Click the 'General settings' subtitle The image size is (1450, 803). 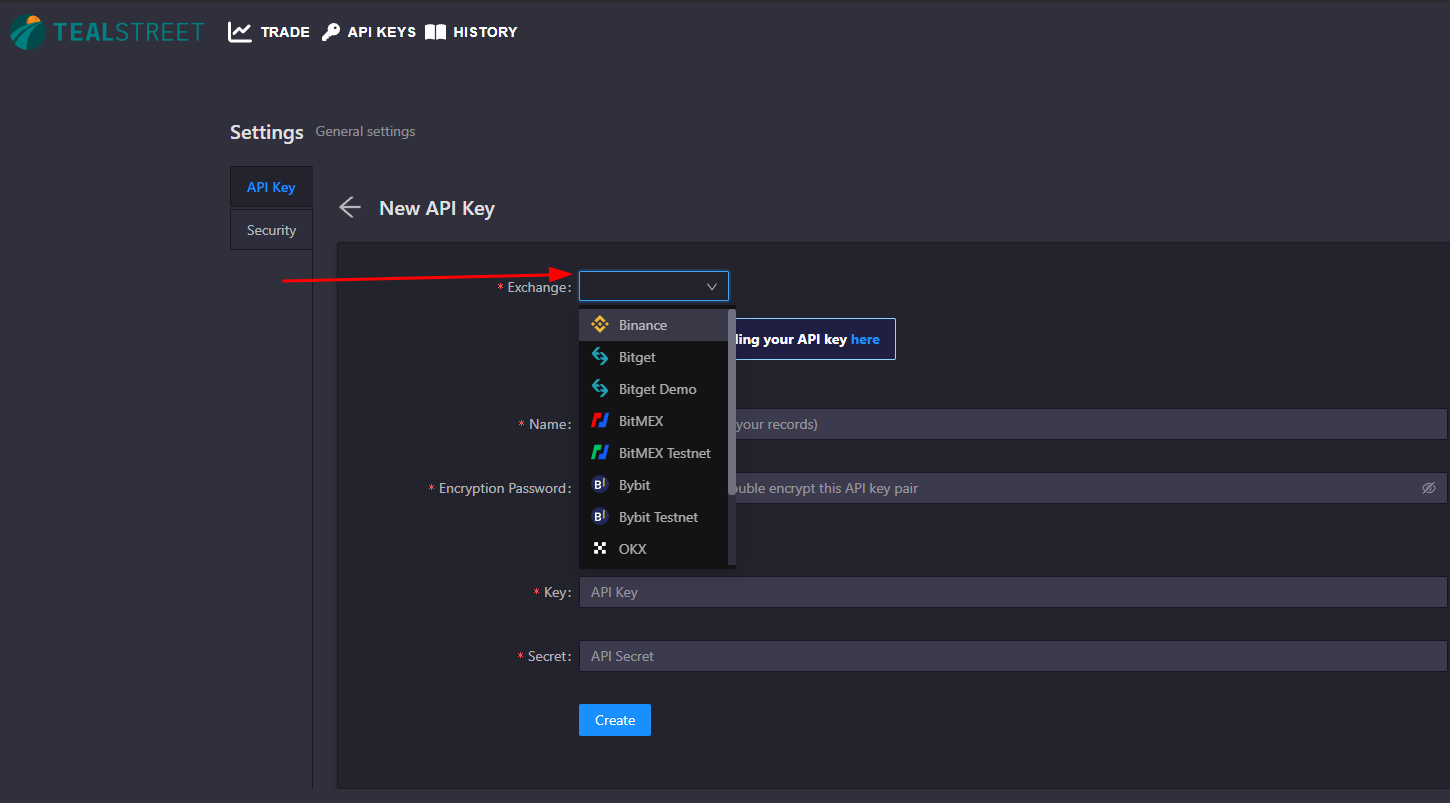tap(365, 131)
